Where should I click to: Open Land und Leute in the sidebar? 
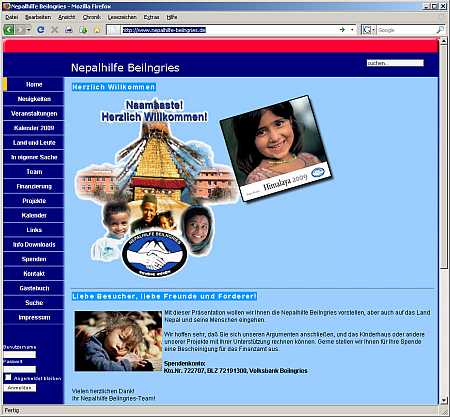tap(34, 143)
